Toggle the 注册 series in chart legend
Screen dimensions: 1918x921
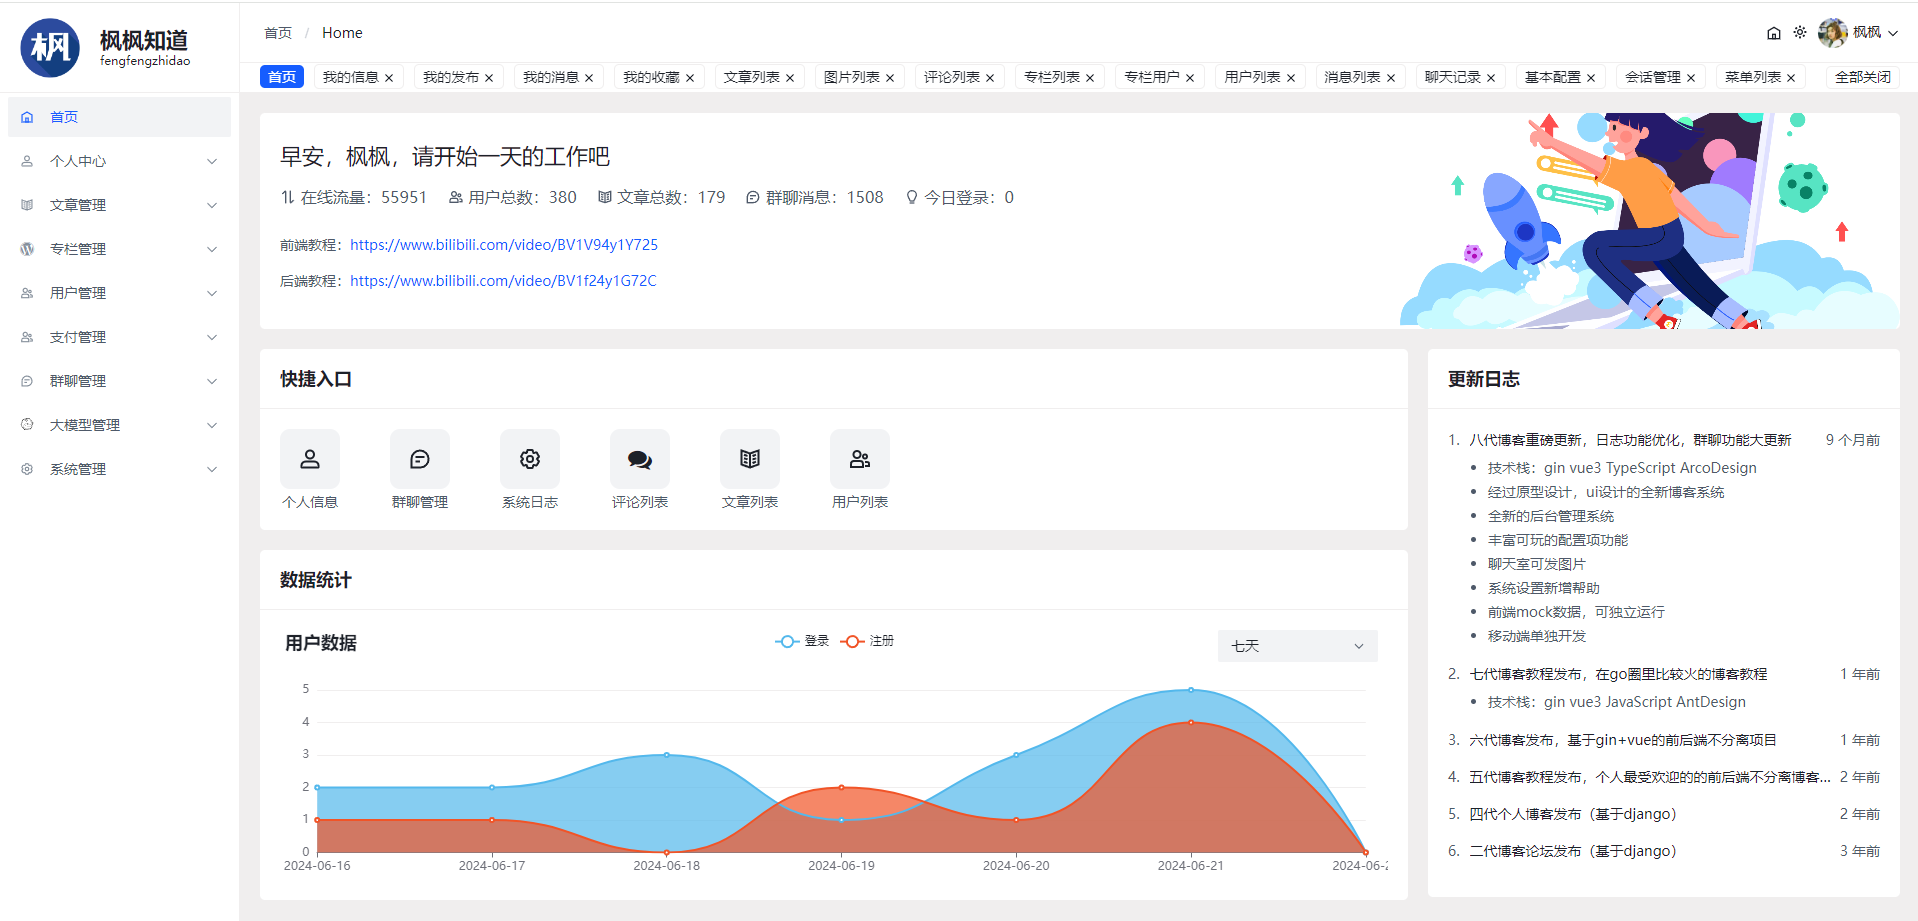pos(868,641)
